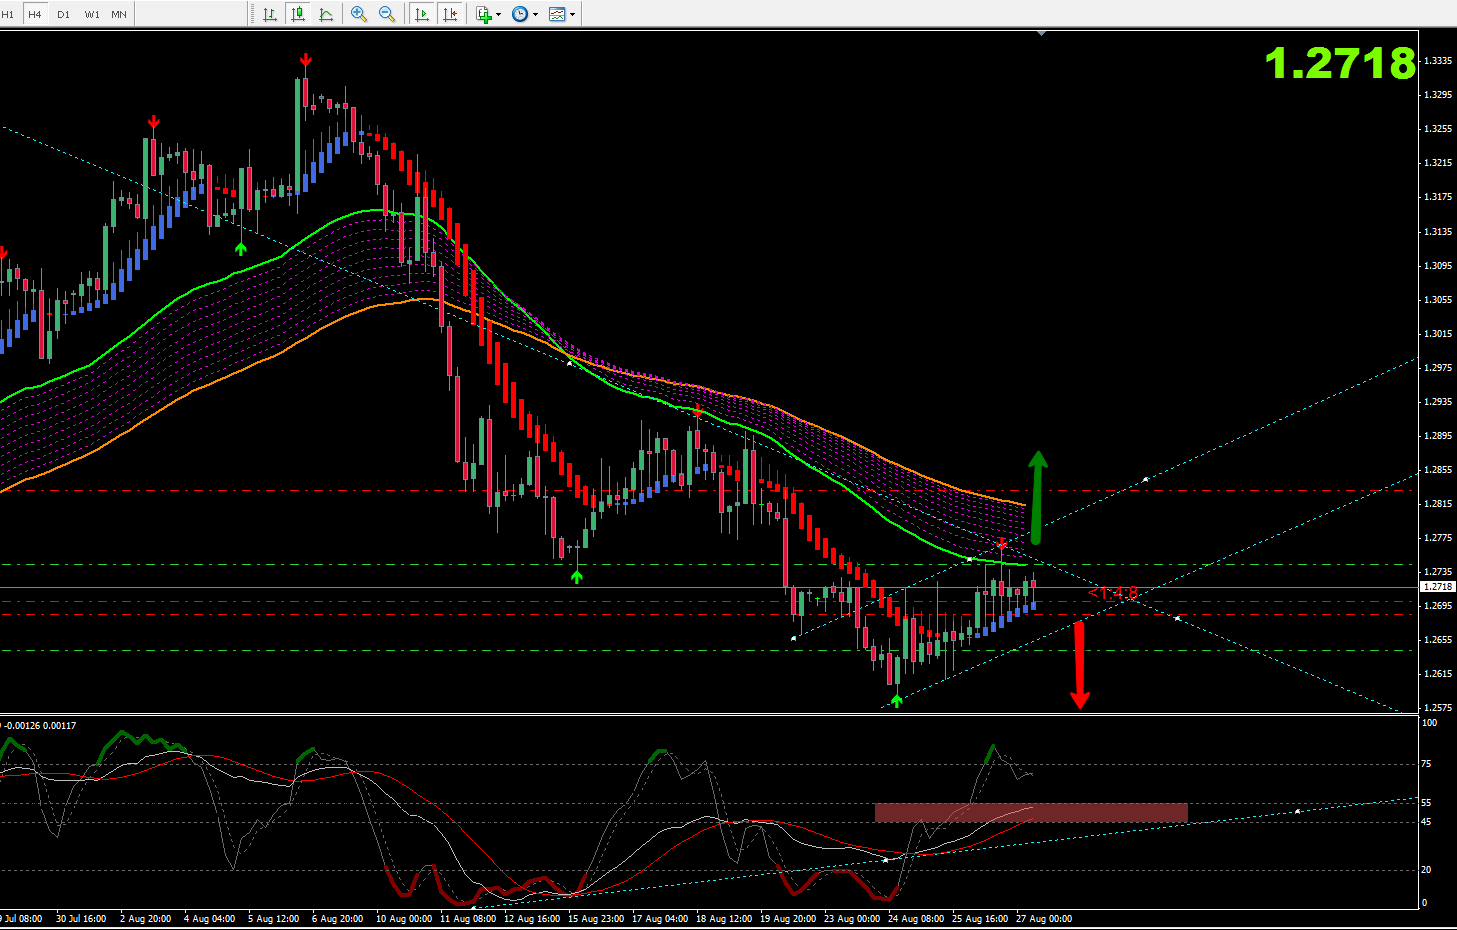Open the periodicity dropdown arrow
The height and width of the screenshot is (930, 1457).
[536, 14]
